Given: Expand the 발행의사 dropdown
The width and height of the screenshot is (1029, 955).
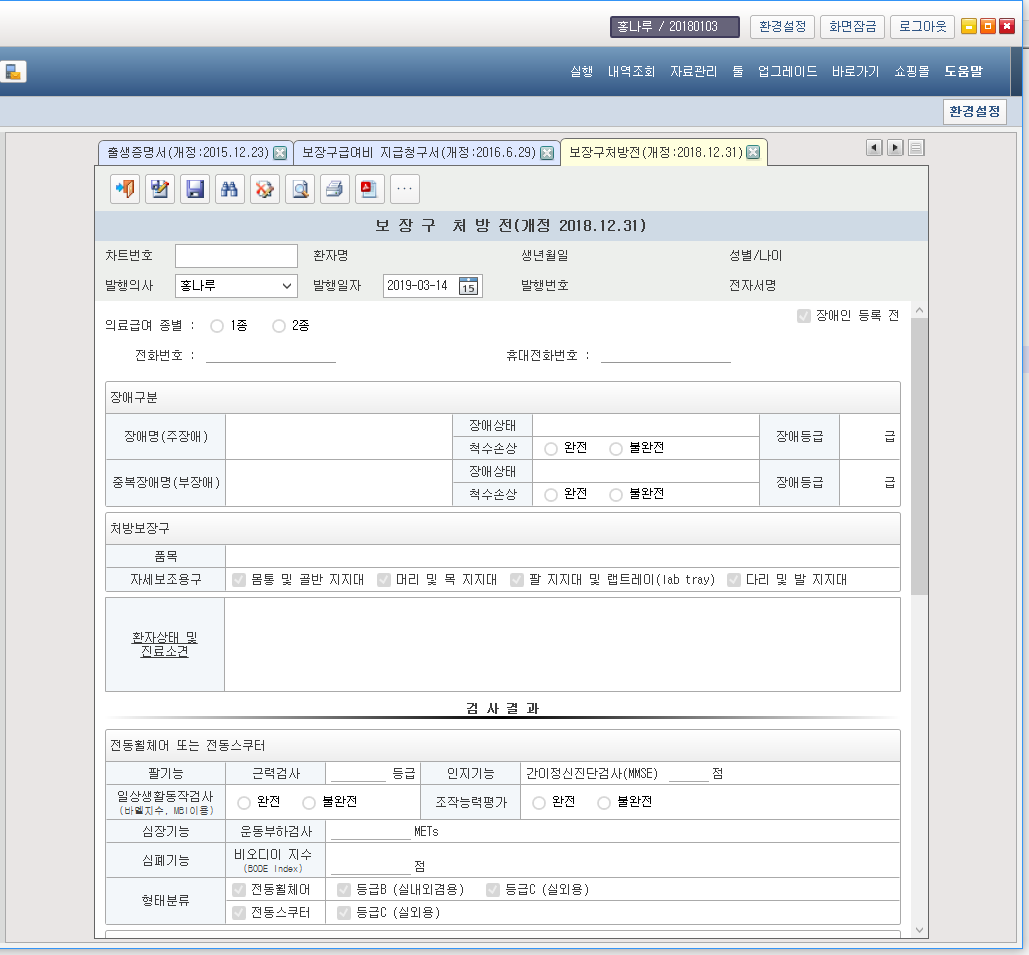Looking at the screenshot, I should [287, 286].
